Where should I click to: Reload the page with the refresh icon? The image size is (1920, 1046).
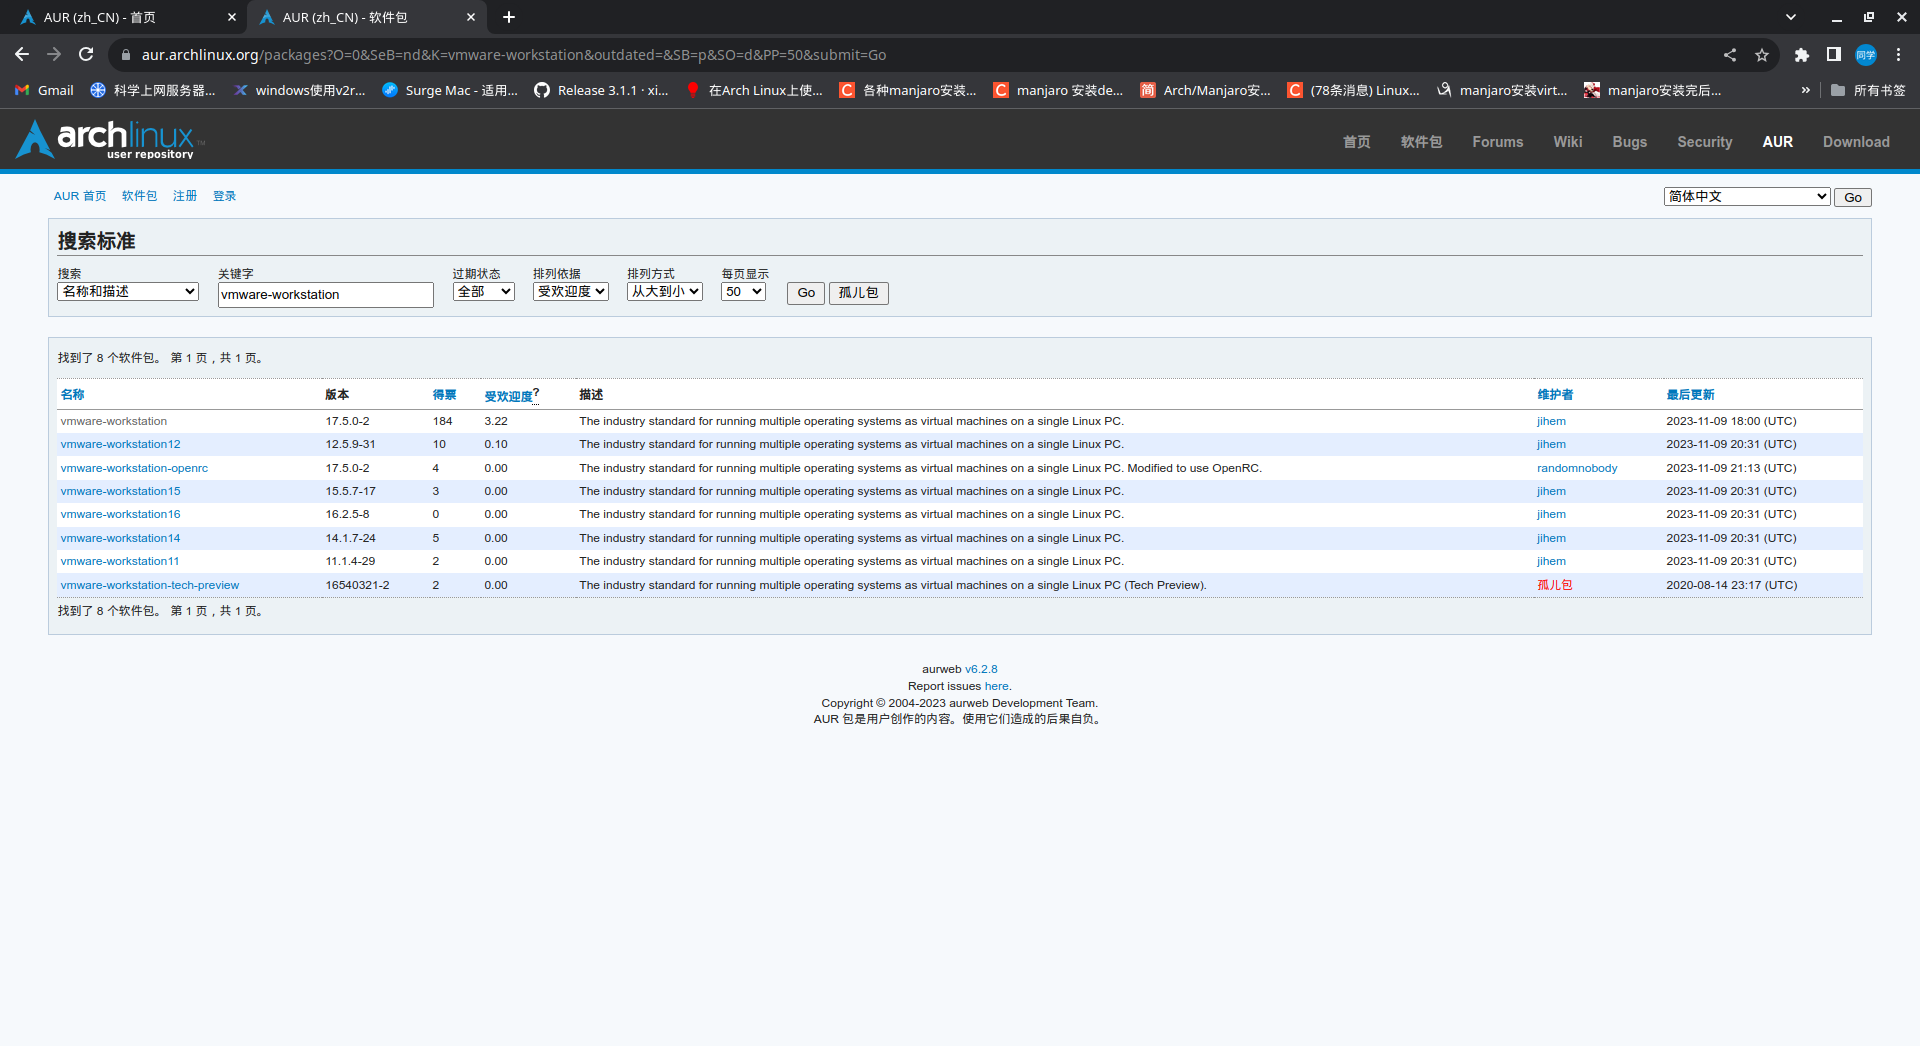(x=86, y=55)
